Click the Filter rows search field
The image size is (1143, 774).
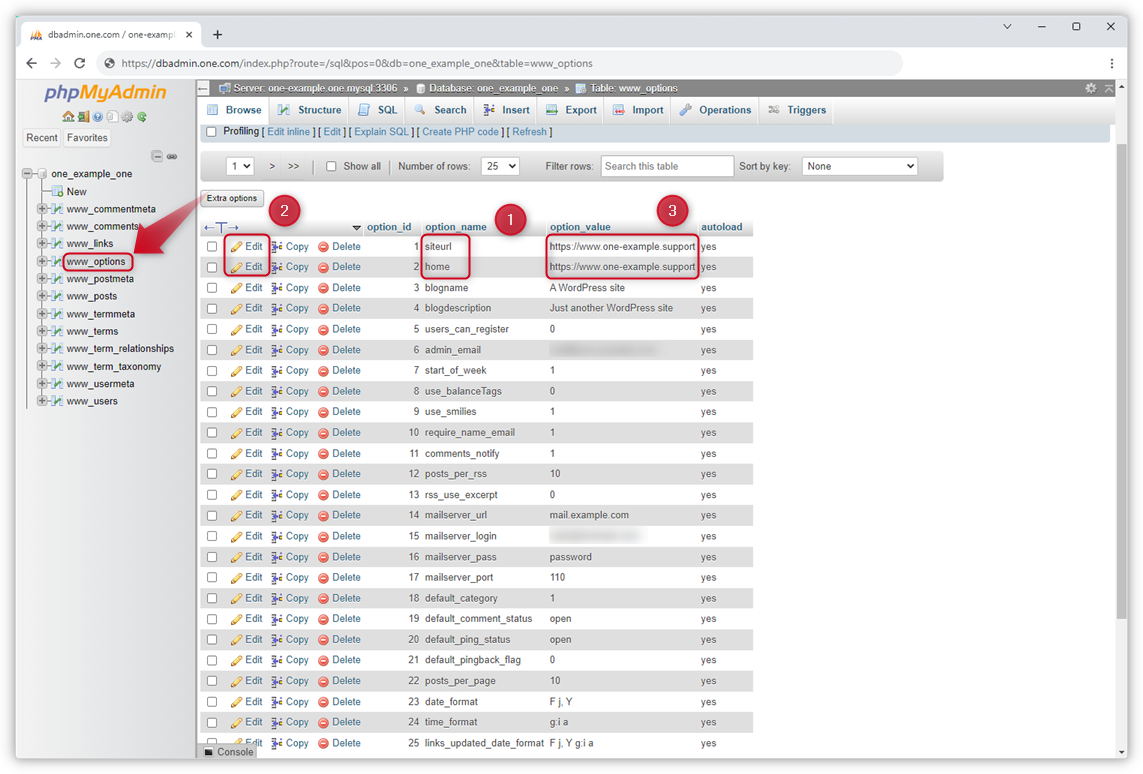click(x=667, y=166)
